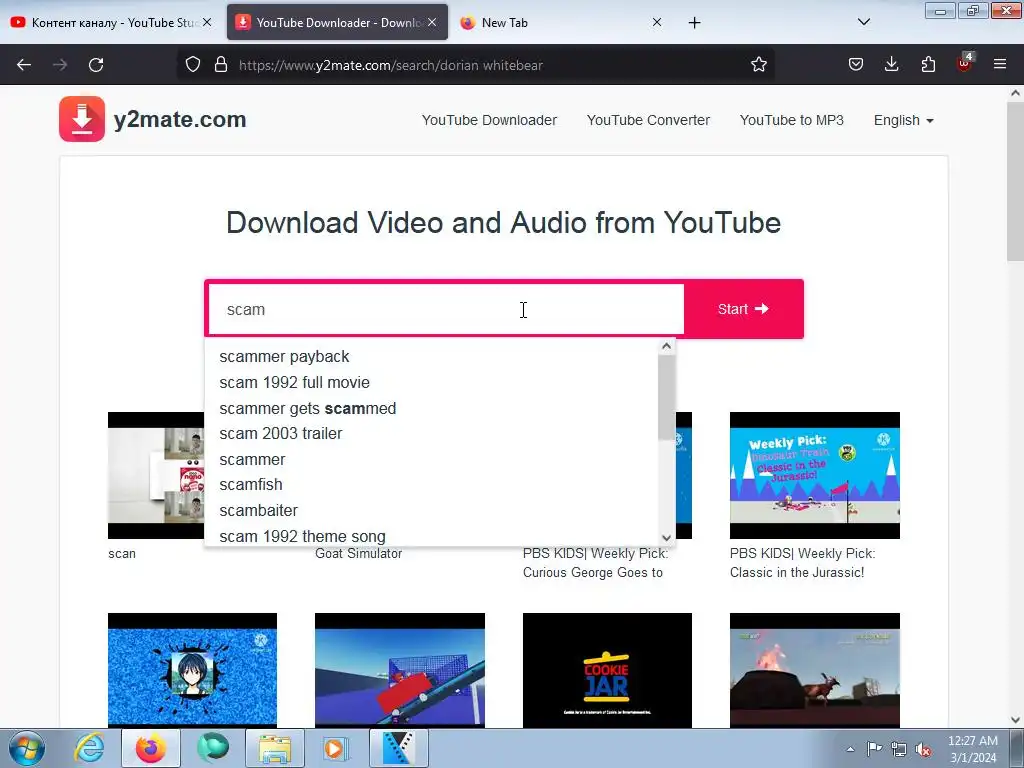Click the Start search button
This screenshot has height=768, width=1024.
pos(743,309)
